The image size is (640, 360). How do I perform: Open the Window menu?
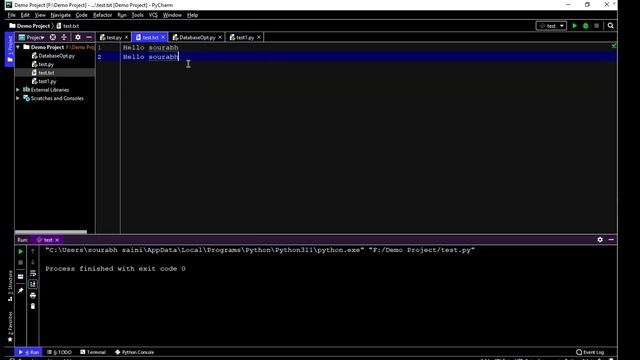172,15
